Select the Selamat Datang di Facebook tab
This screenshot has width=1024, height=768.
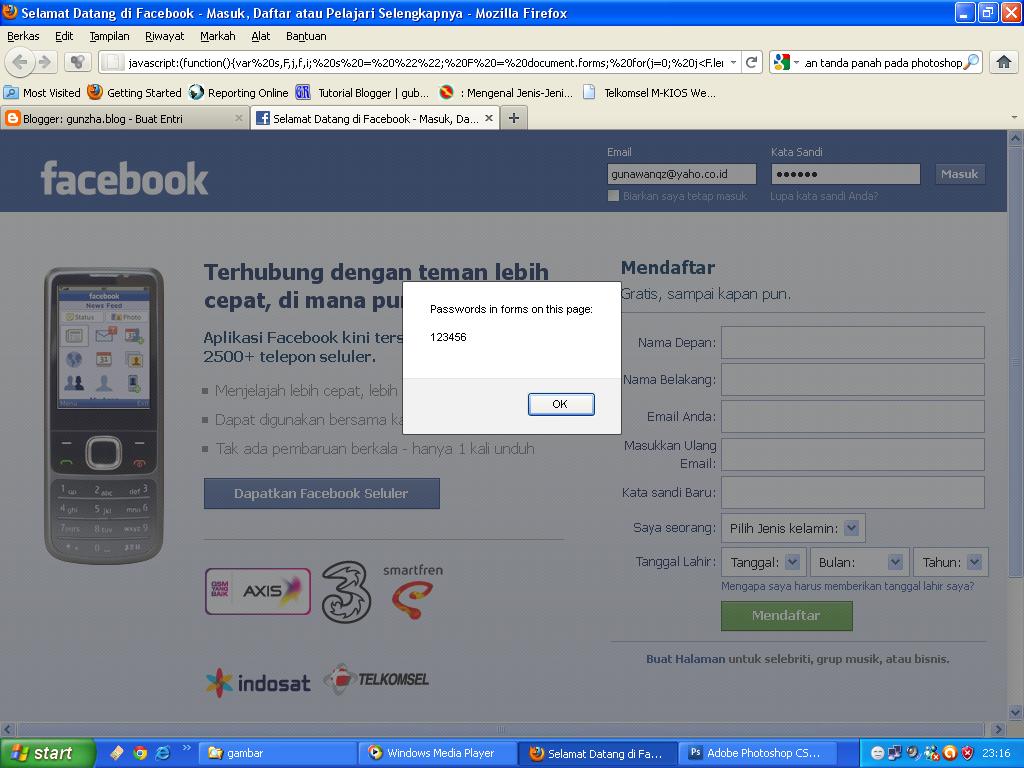click(x=376, y=118)
